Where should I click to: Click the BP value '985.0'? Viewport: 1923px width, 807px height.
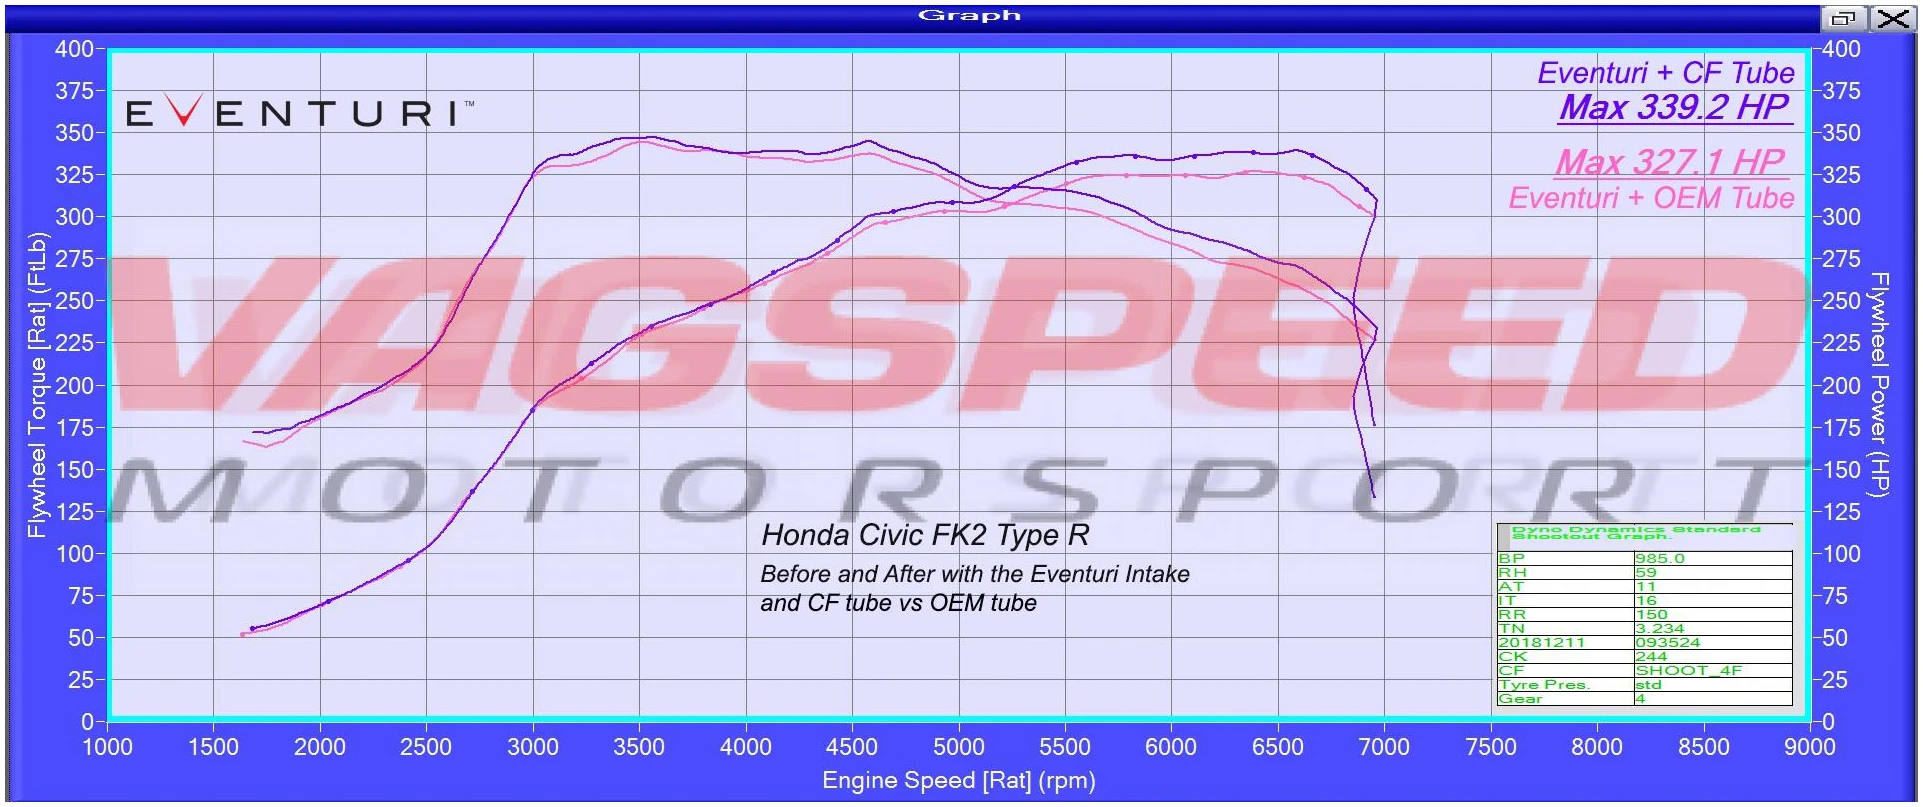(1713, 559)
